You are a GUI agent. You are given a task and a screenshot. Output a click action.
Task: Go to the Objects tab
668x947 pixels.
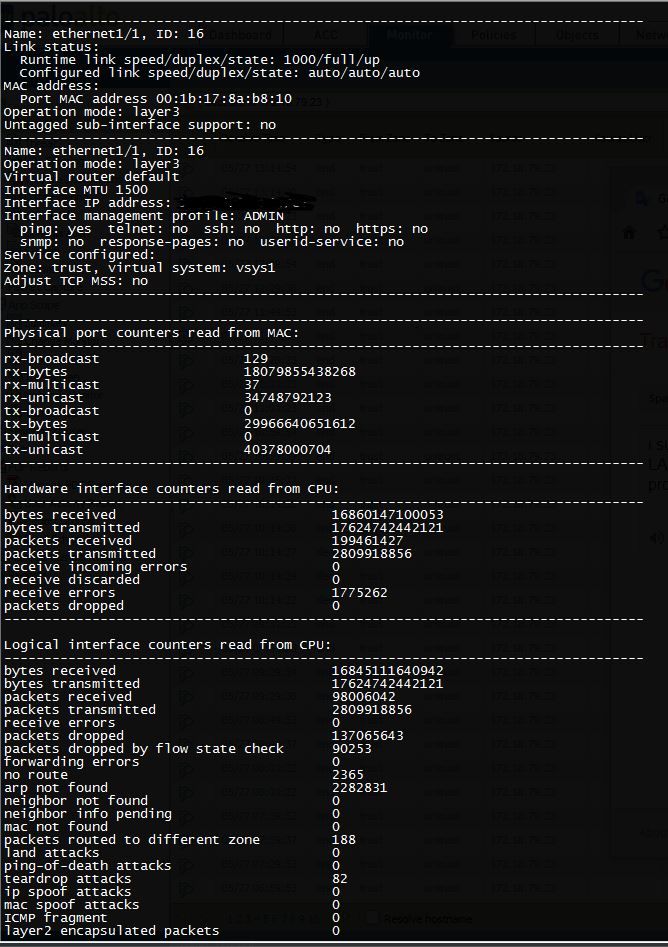tap(577, 35)
